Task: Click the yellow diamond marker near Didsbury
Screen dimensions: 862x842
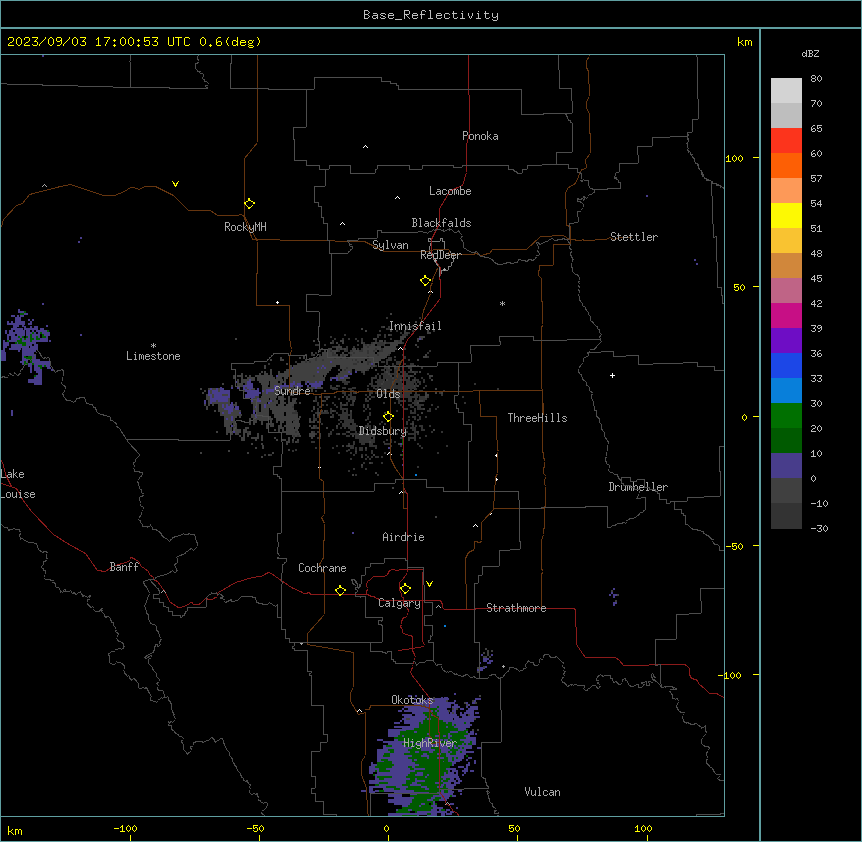Action: 388,417
